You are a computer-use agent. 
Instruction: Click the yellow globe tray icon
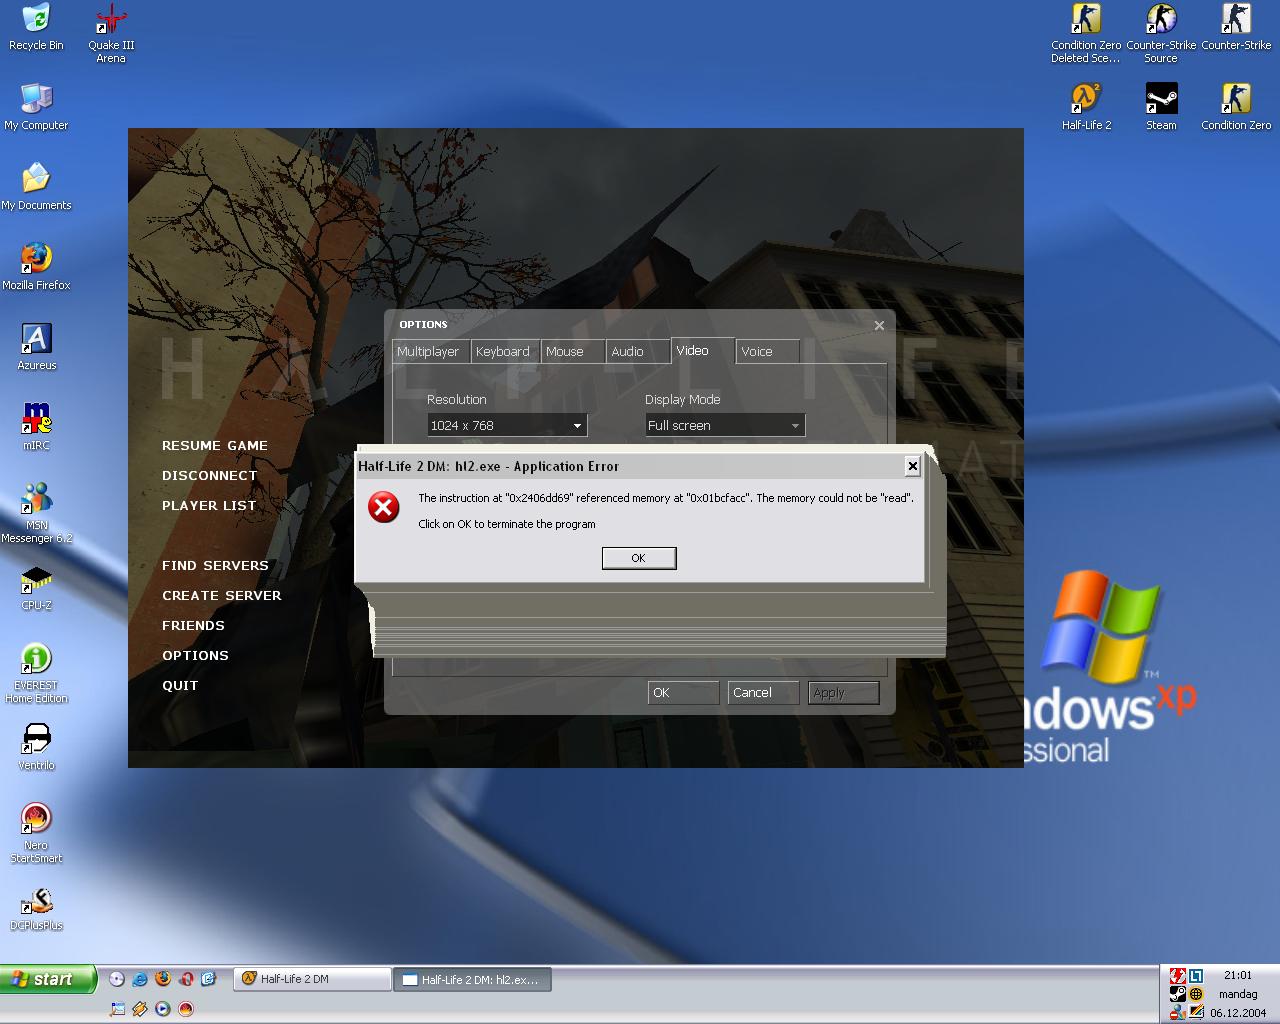pyautogui.click(x=1196, y=994)
